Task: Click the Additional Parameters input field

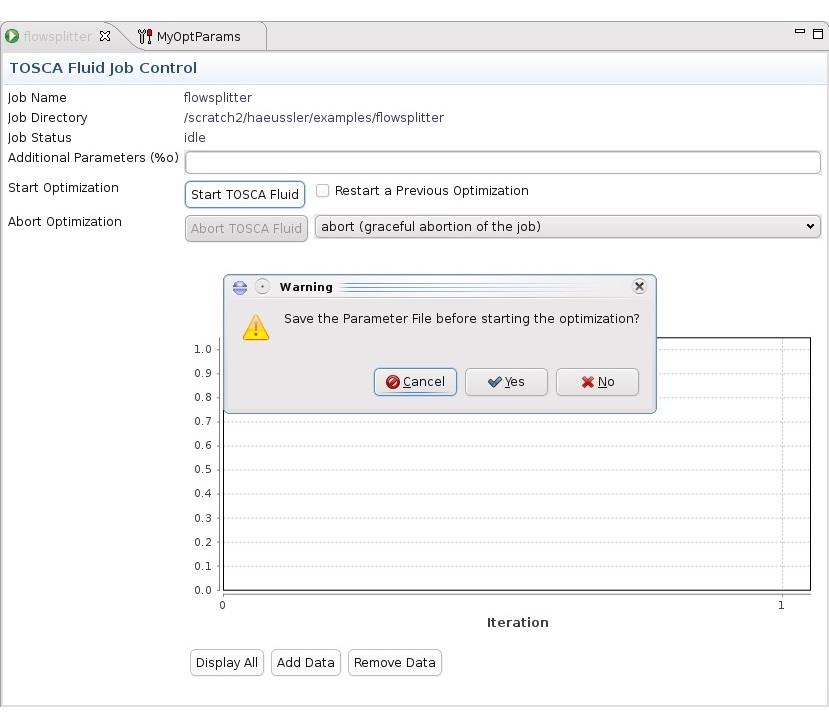Action: click(x=503, y=162)
